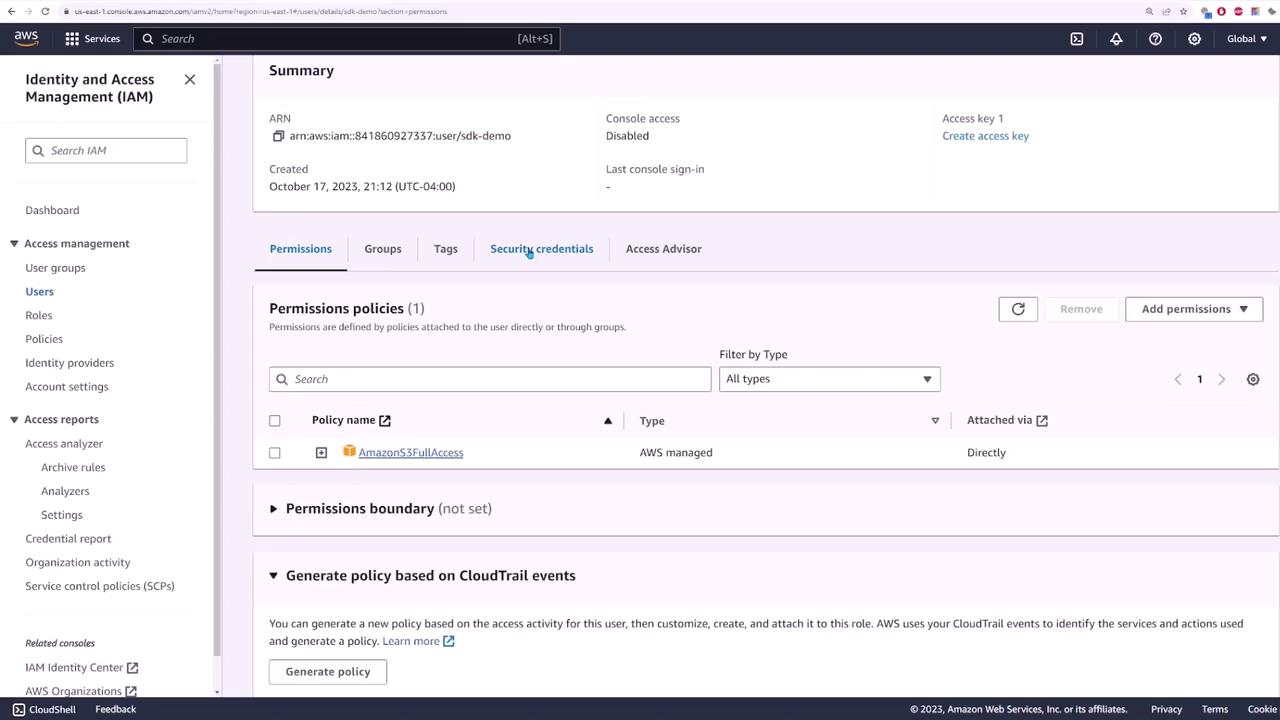Launch CloudShell from the top navigation bar

1077,39
